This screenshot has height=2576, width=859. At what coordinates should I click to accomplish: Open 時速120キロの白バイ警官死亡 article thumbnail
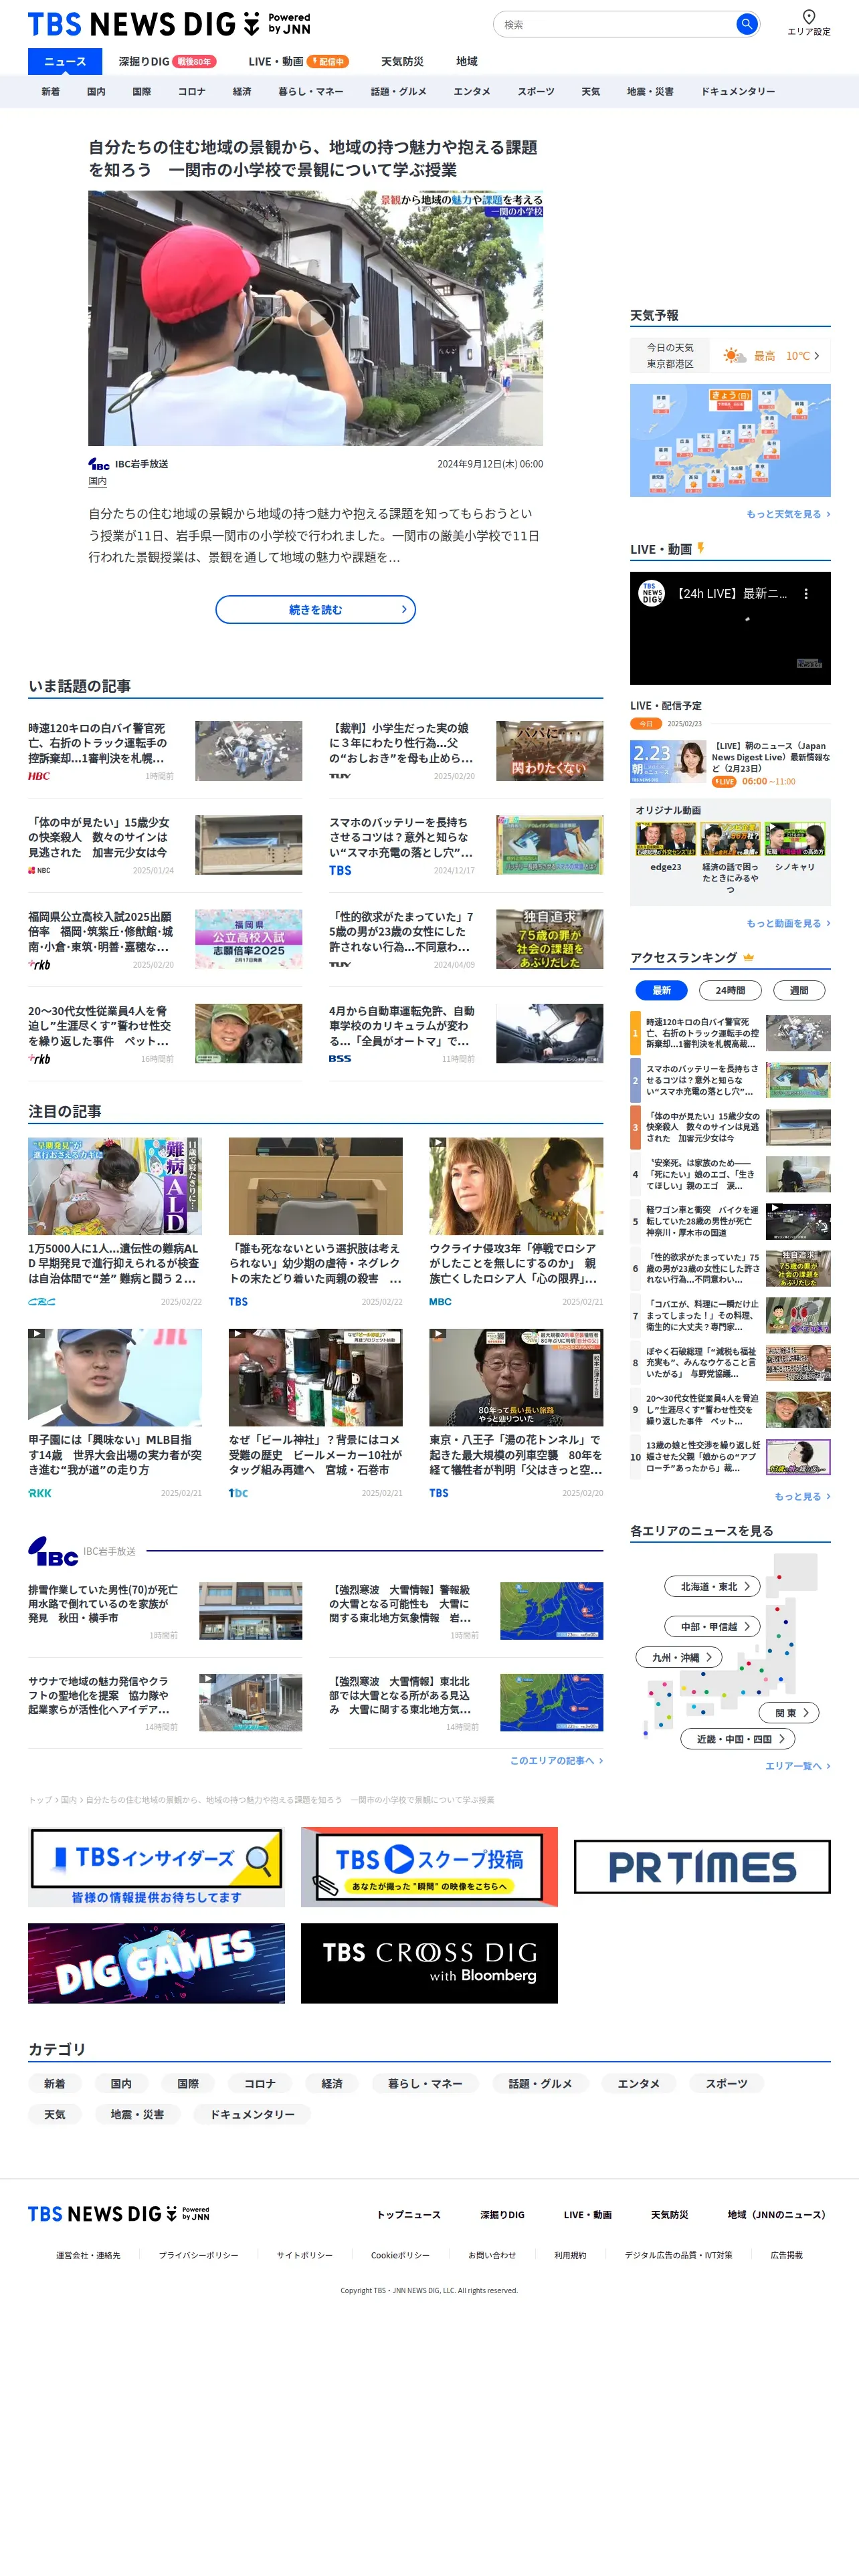click(248, 750)
